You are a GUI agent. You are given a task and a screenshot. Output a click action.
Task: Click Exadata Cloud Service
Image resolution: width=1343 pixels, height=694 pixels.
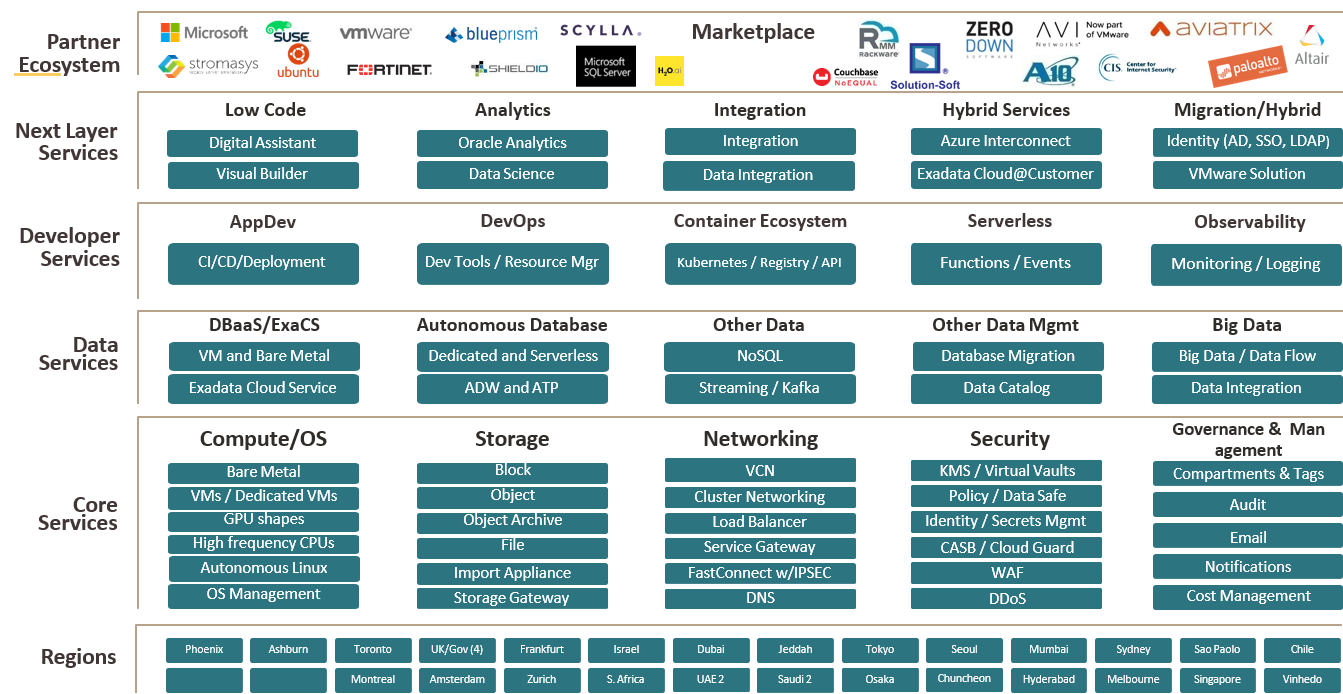(x=263, y=388)
